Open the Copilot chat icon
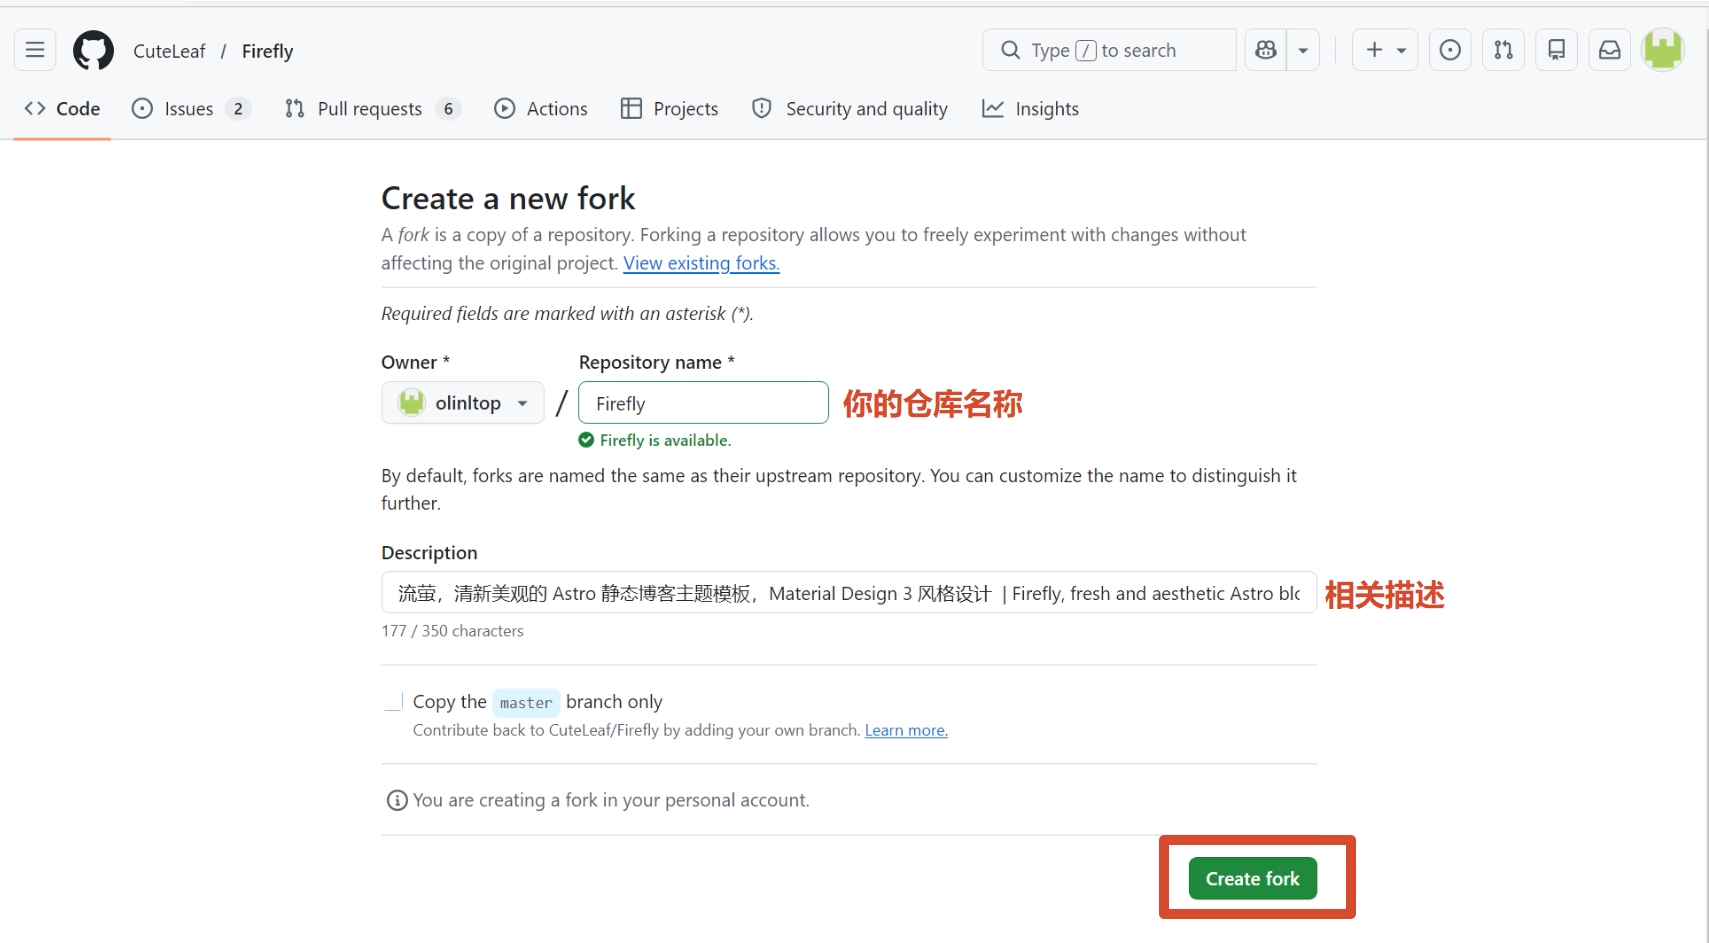Viewport: 1709px width, 943px height. pos(1266,50)
